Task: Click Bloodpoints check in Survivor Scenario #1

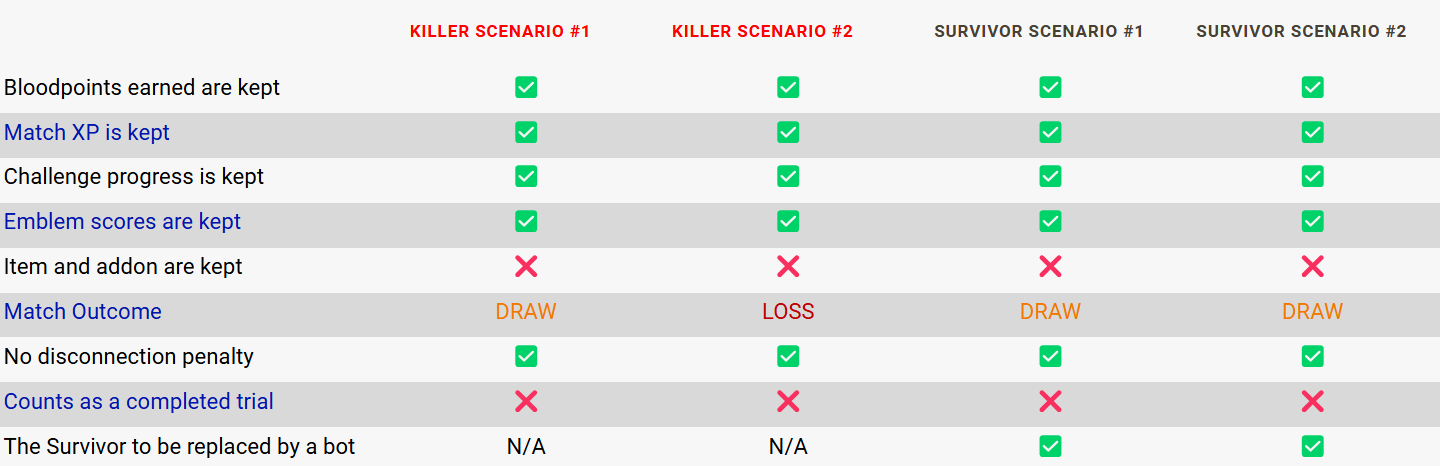Action: coord(1050,87)
